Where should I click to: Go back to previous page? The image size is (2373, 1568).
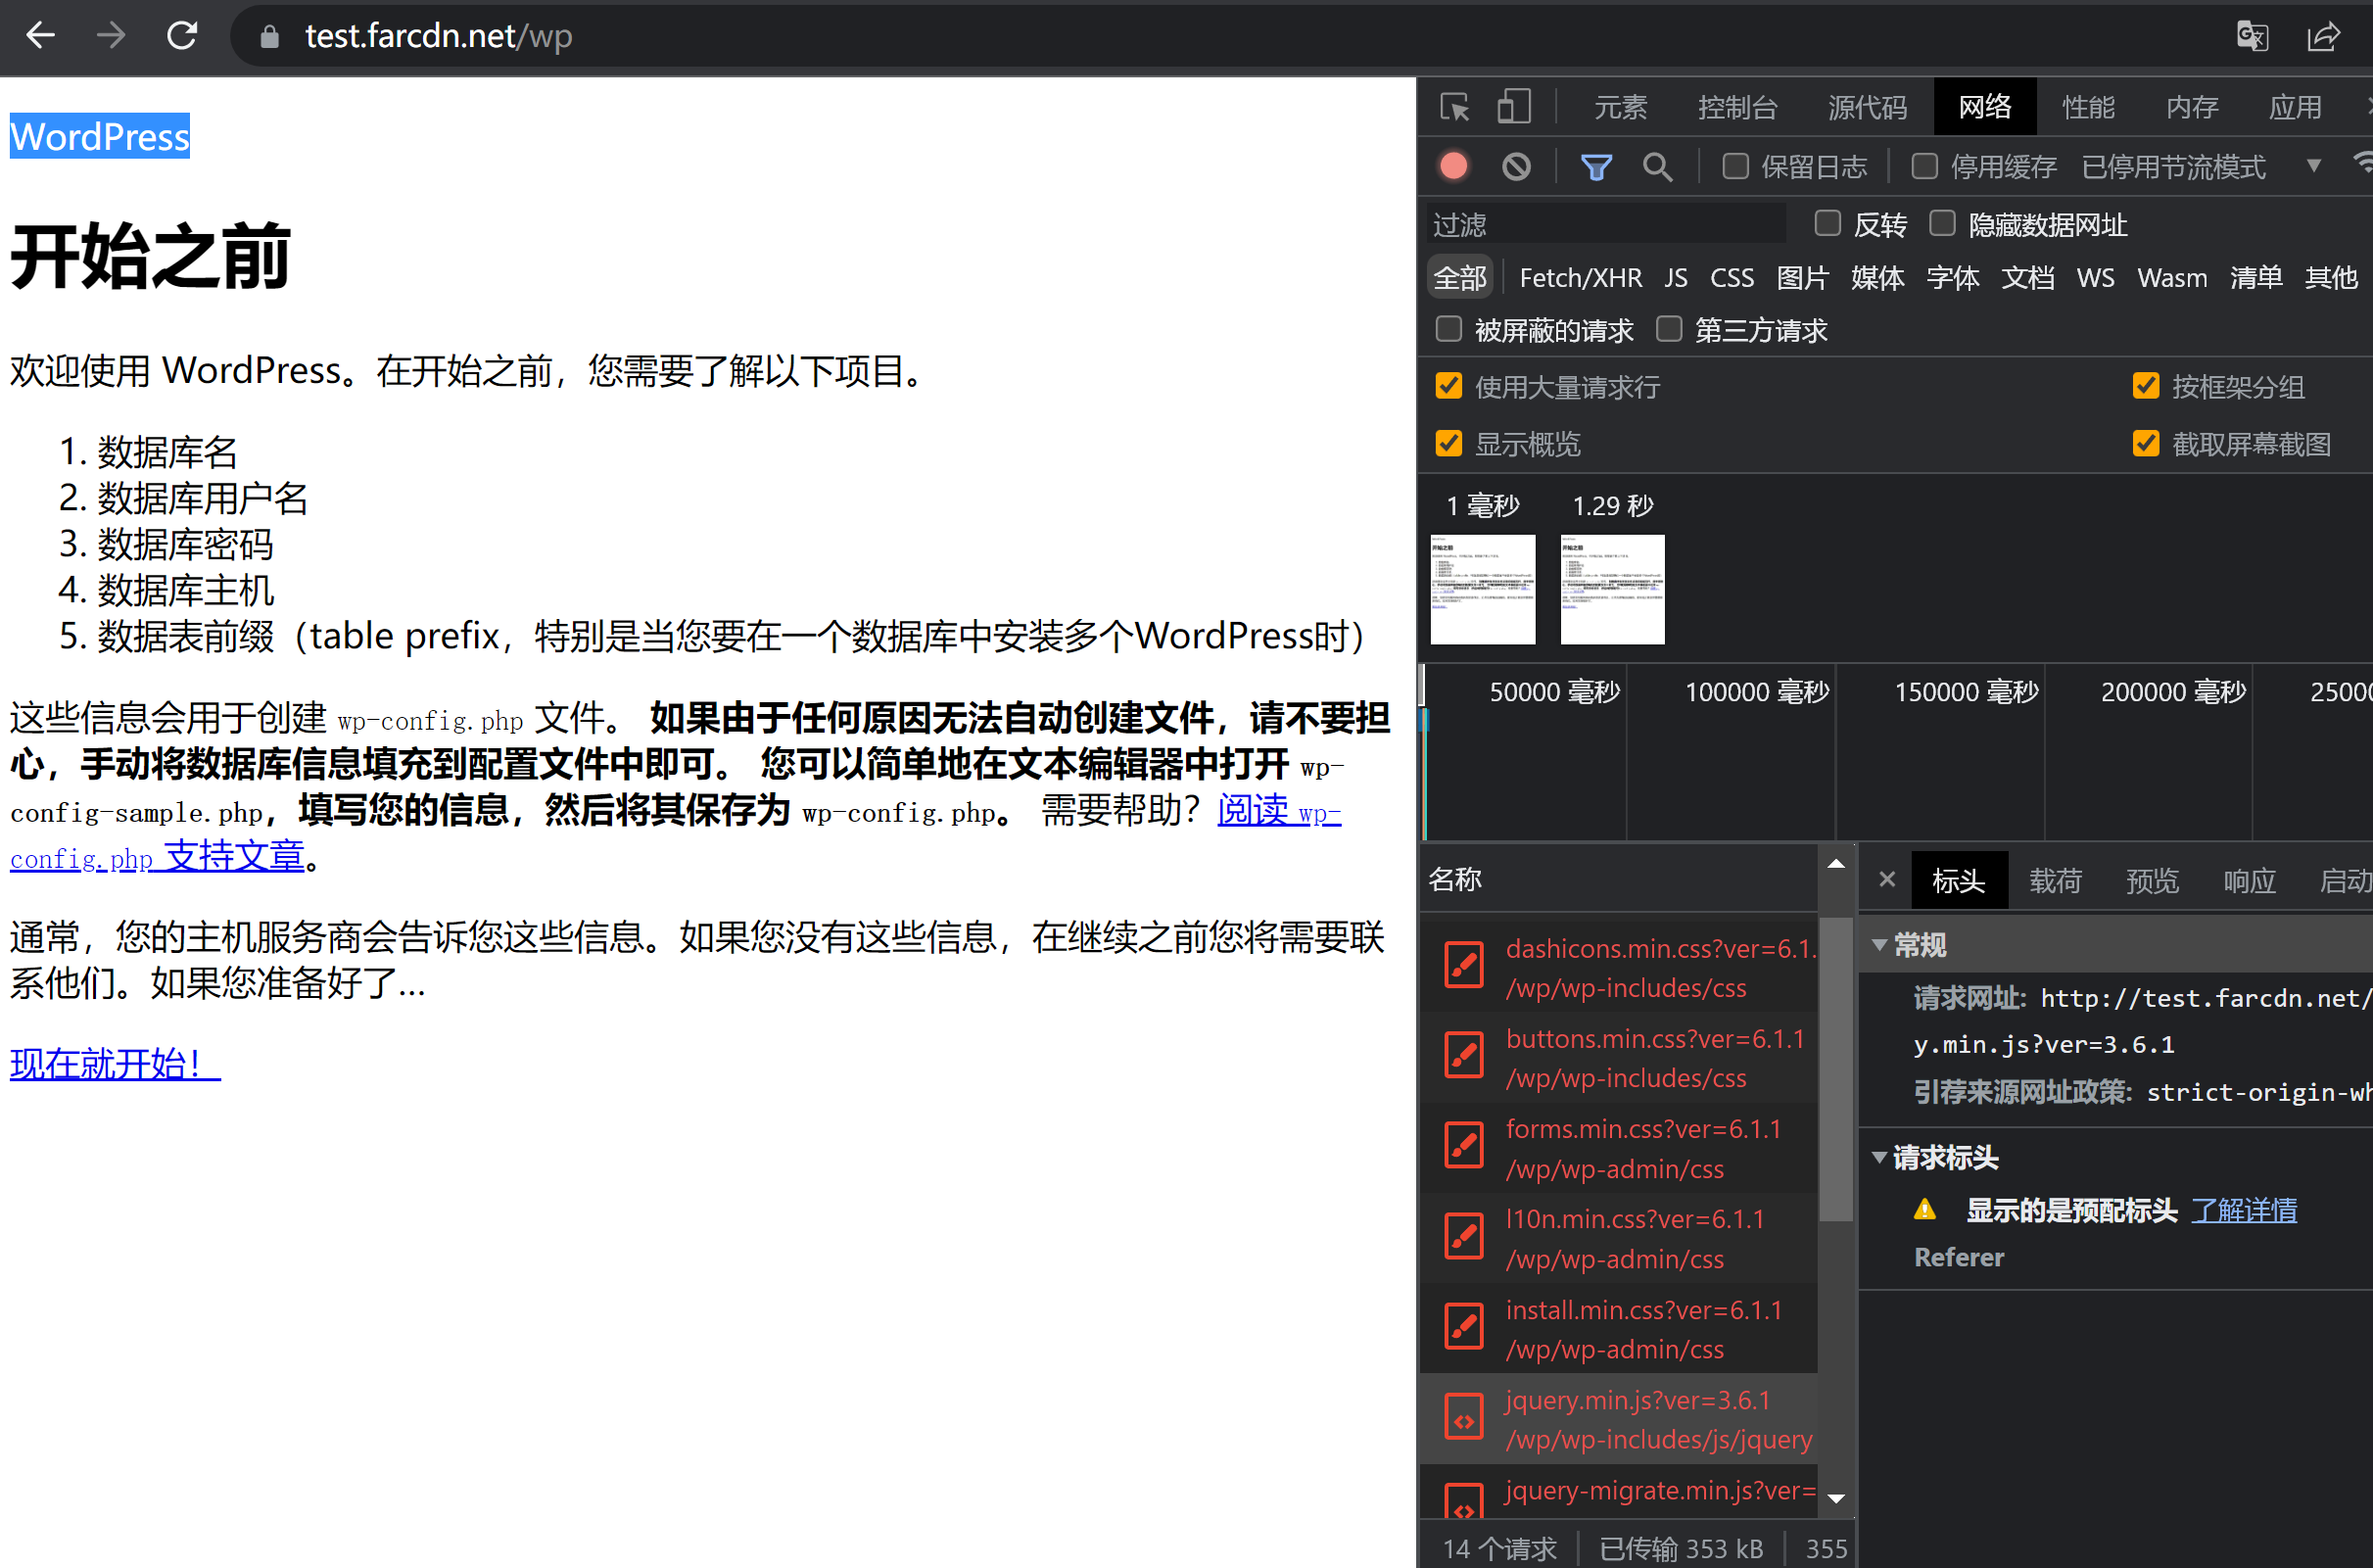point(40,36)
